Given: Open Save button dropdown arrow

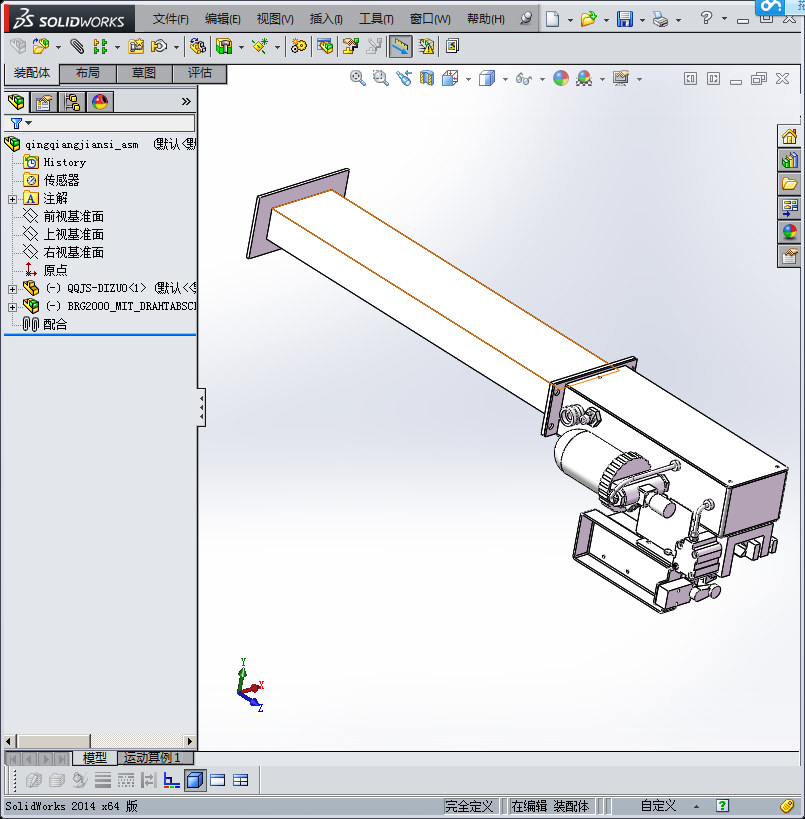Looking at the screenshot, I should [642, 20].
